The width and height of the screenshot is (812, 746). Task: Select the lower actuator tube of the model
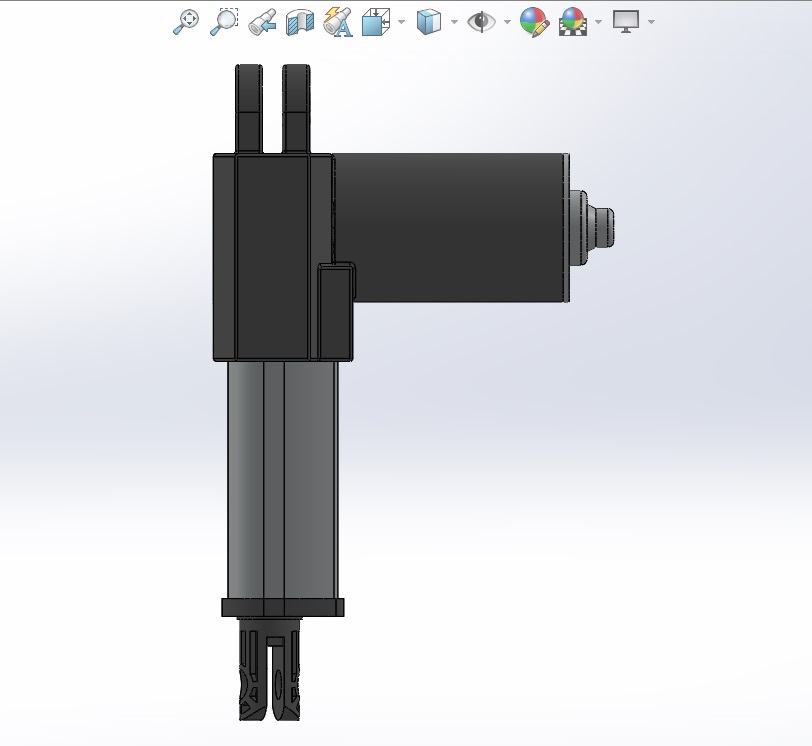click(x=282, y=479)
